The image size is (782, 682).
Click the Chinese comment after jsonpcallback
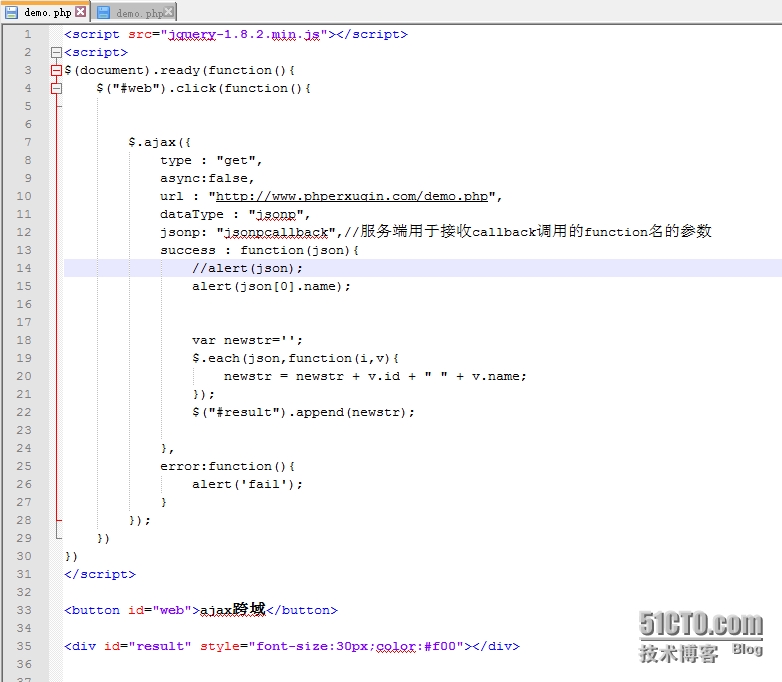tap(528, 231)
